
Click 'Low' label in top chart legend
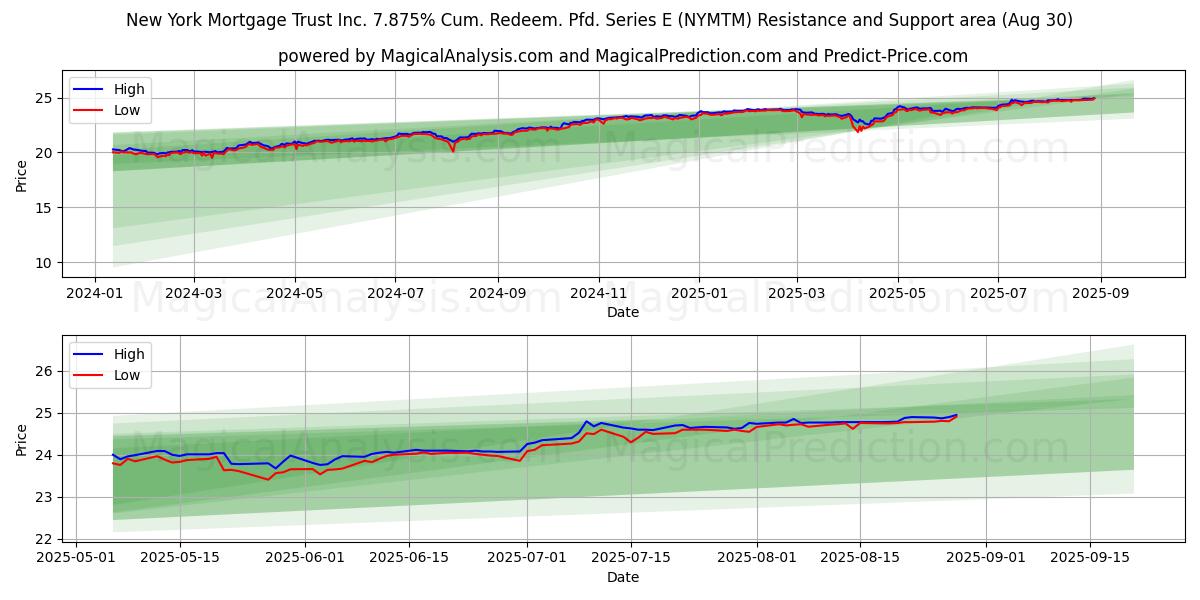point(127,110)
